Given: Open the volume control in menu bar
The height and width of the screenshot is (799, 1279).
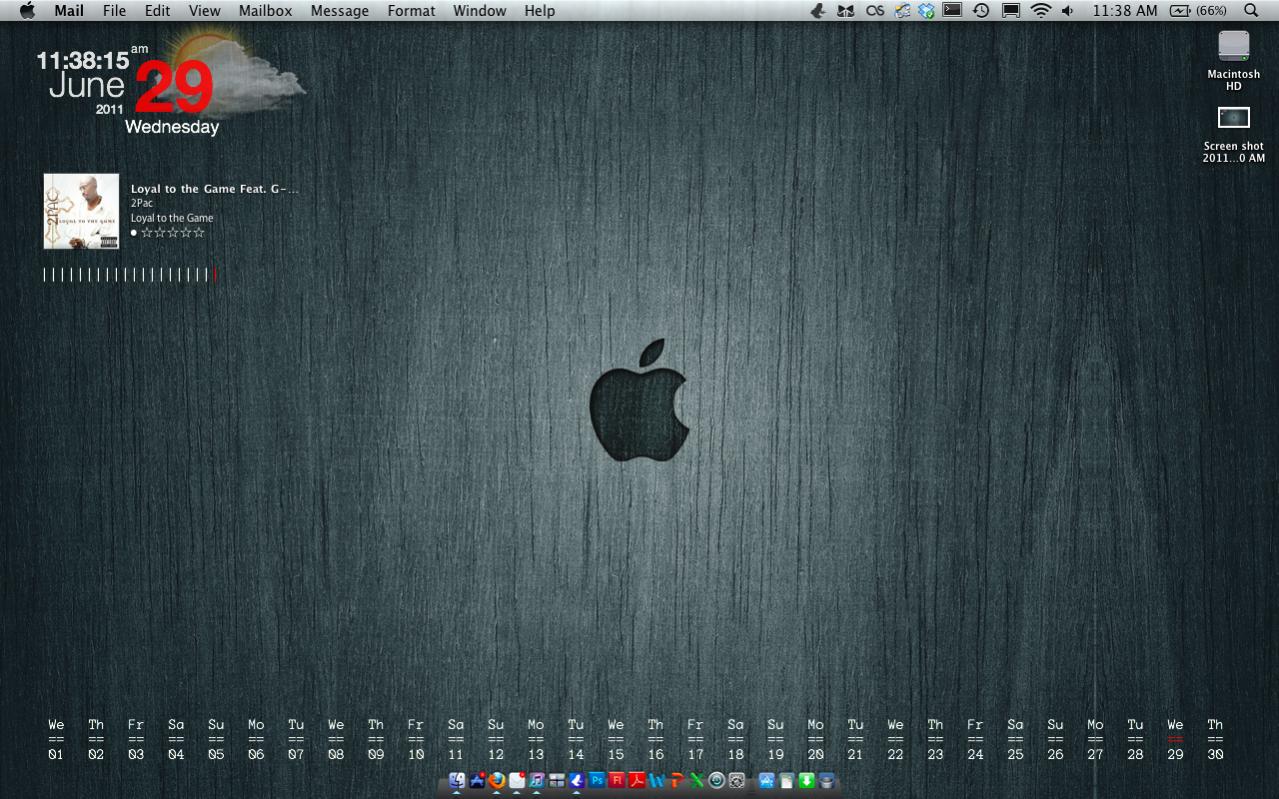Looking at the screenshot, I should coord(1068,11).
